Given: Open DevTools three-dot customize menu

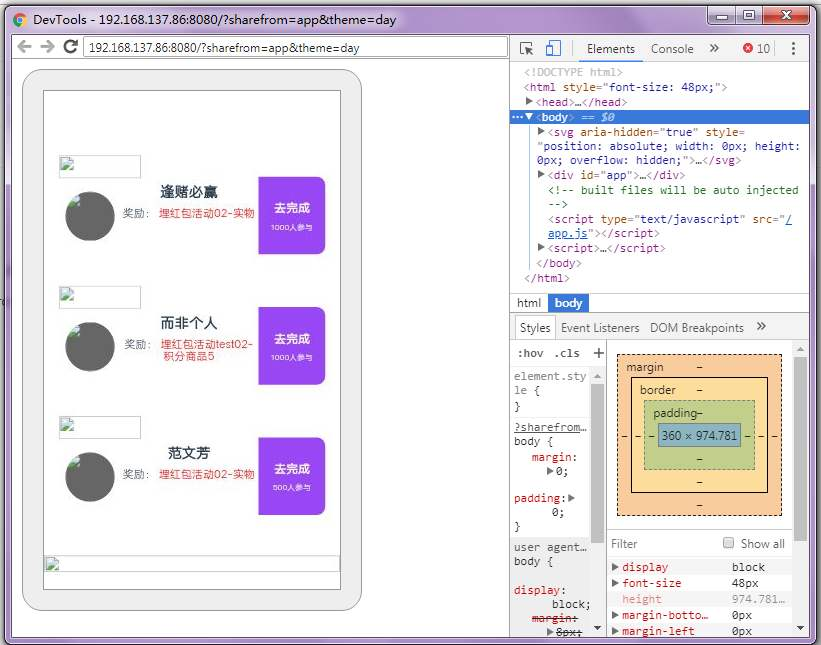Looking at the screenshot, I should [x=793, y=49].
